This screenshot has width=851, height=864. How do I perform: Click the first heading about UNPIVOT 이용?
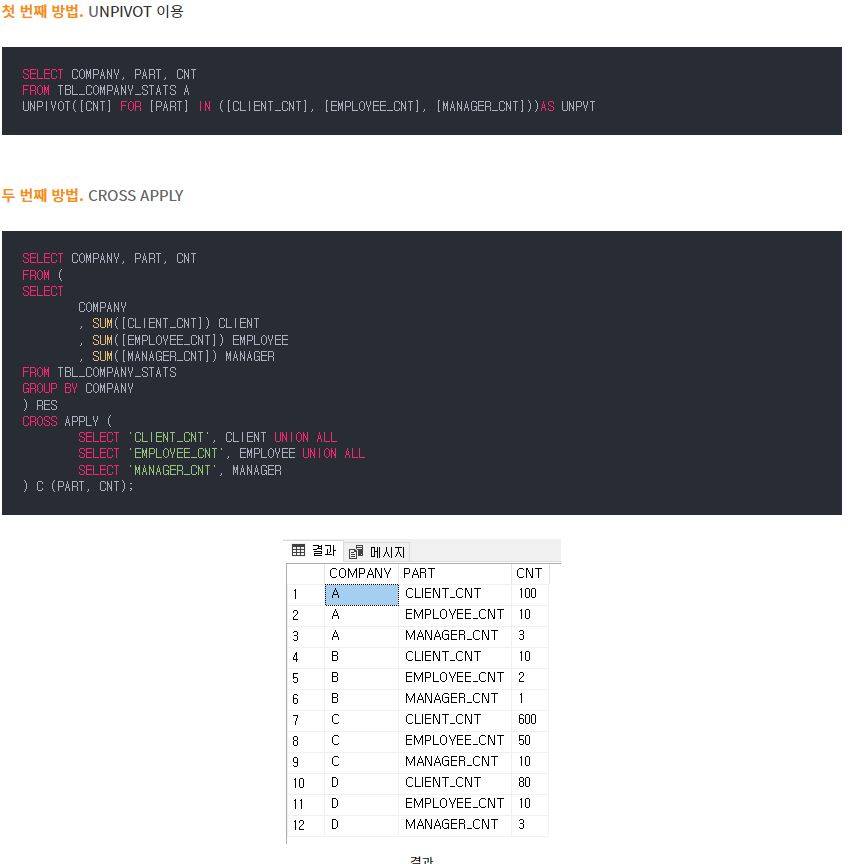point(92,12)
